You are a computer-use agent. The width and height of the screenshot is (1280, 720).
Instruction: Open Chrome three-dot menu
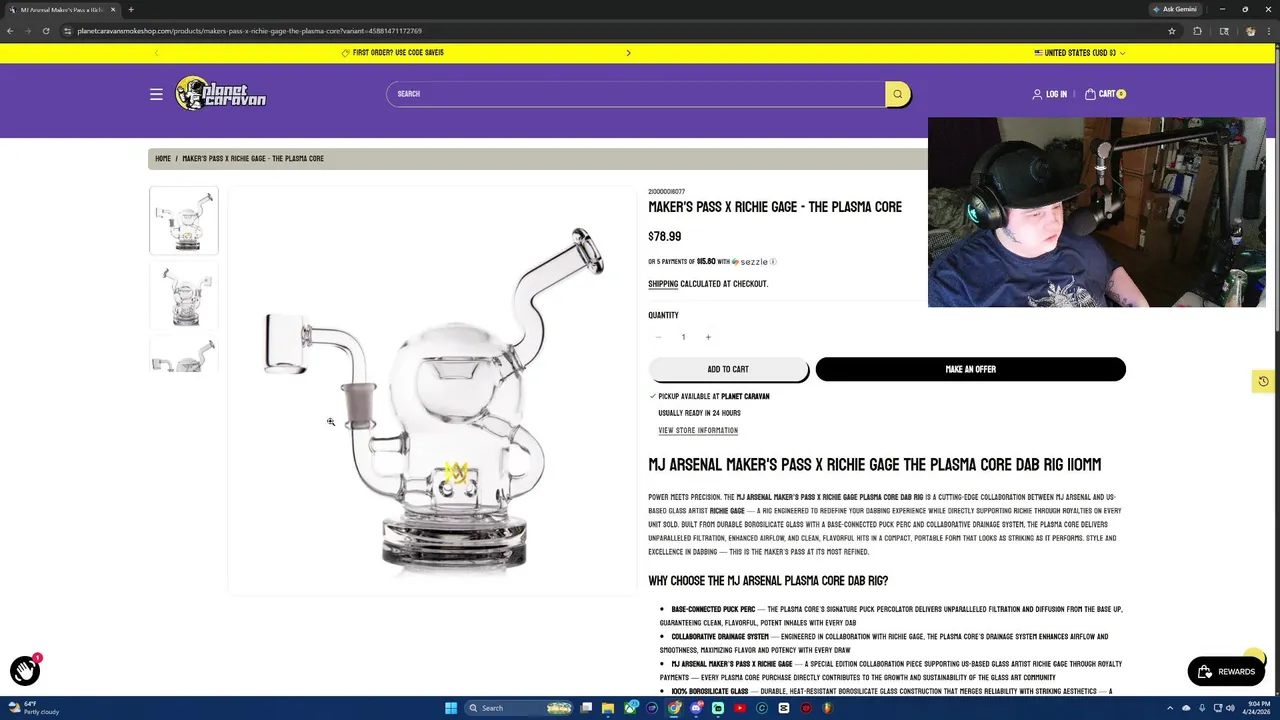pyautogui.click(x=1269, y=31)
